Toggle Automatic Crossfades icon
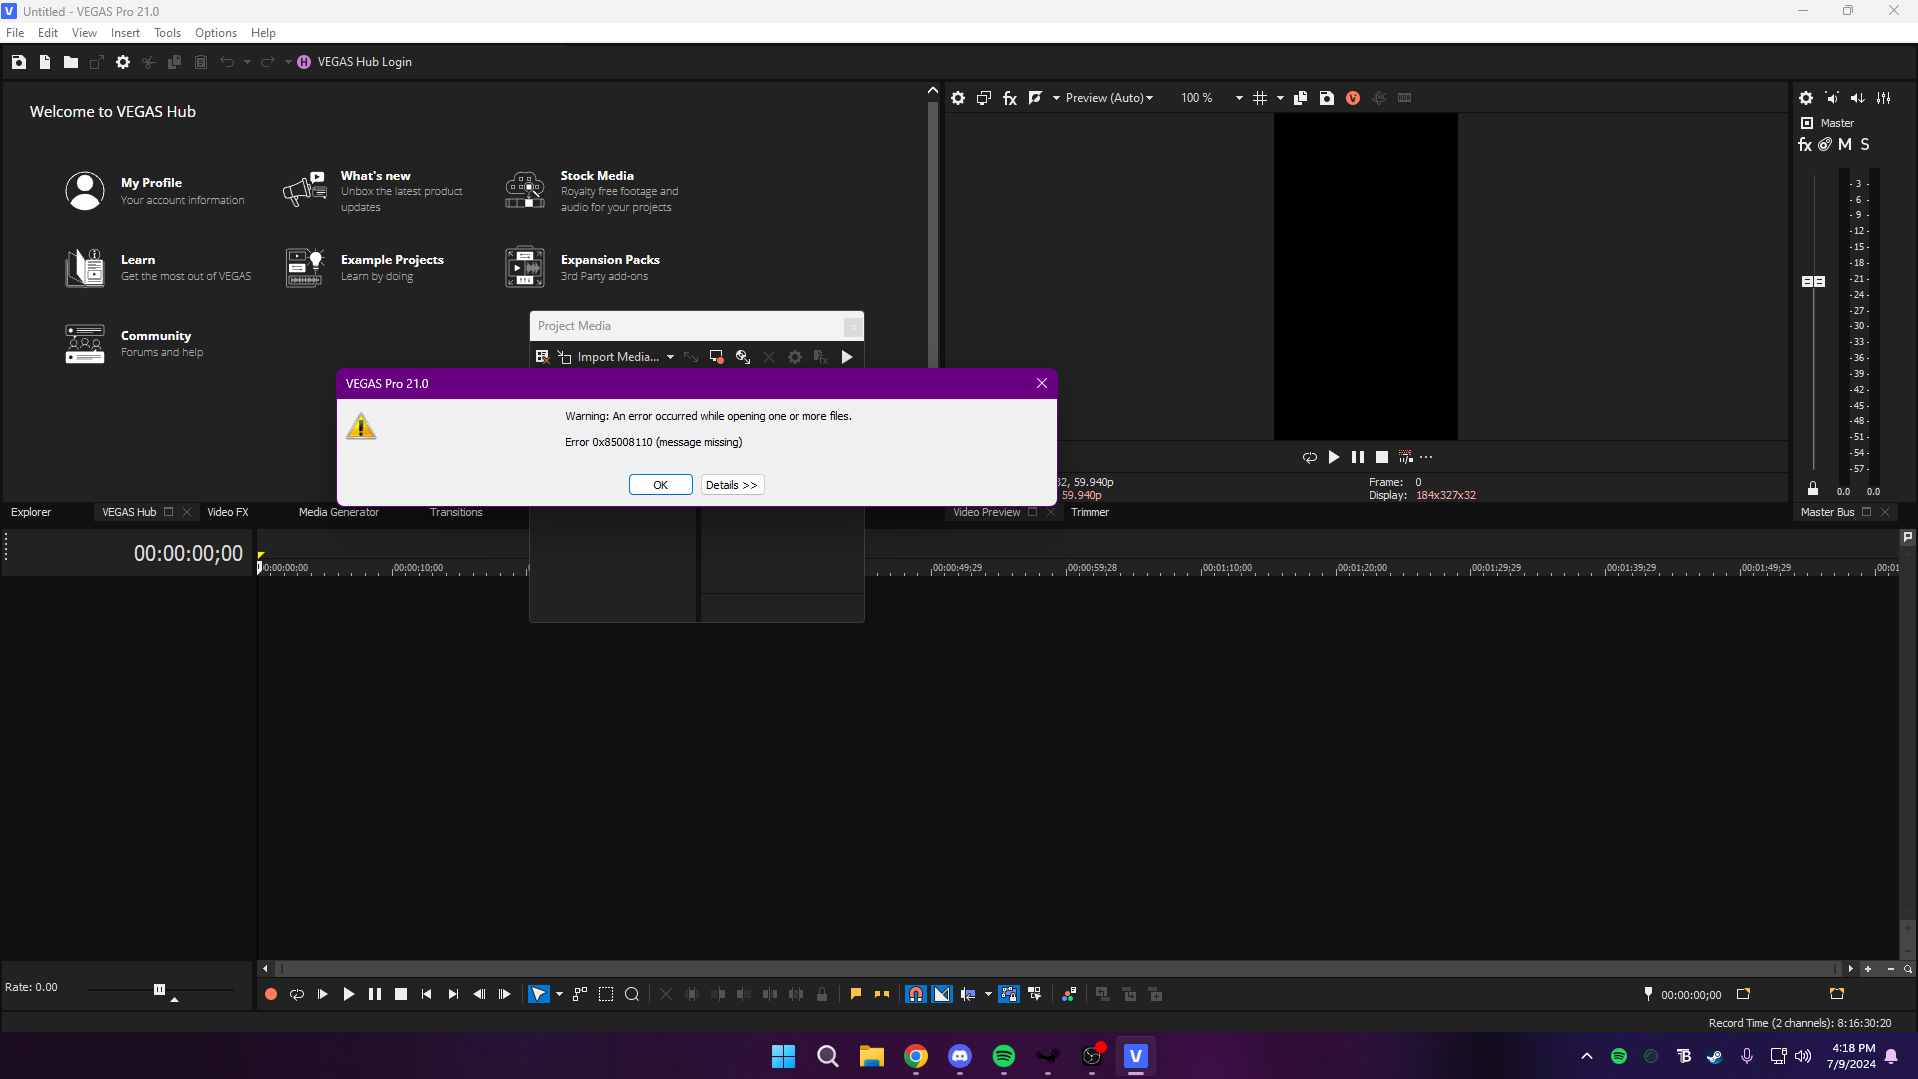Screen dimensions: 1918x1079 point(942,994)
